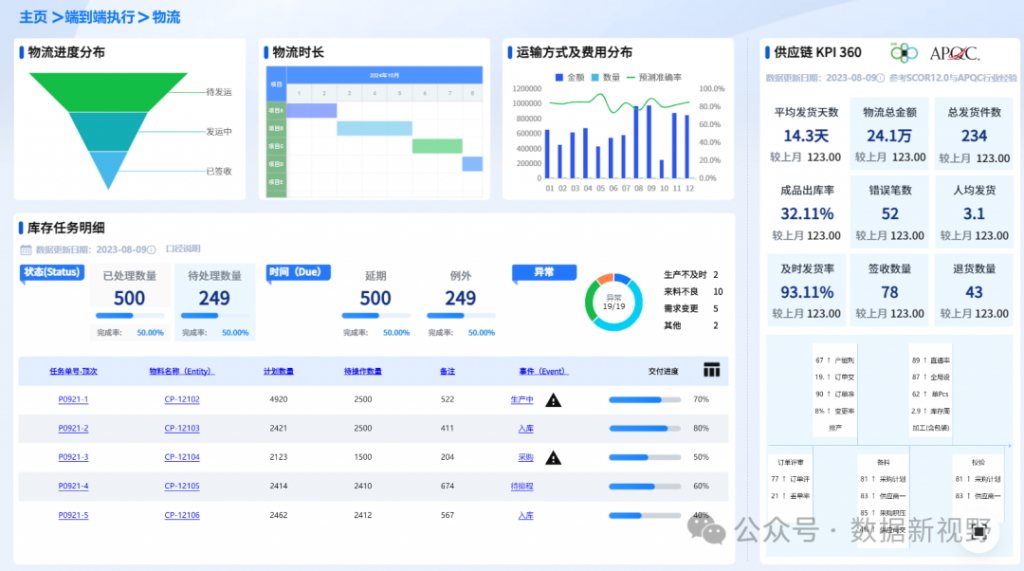Screen dimensions: 1024x571
Task: Toggle the 金额 legend in the transport chart
Action: point(568,77)
